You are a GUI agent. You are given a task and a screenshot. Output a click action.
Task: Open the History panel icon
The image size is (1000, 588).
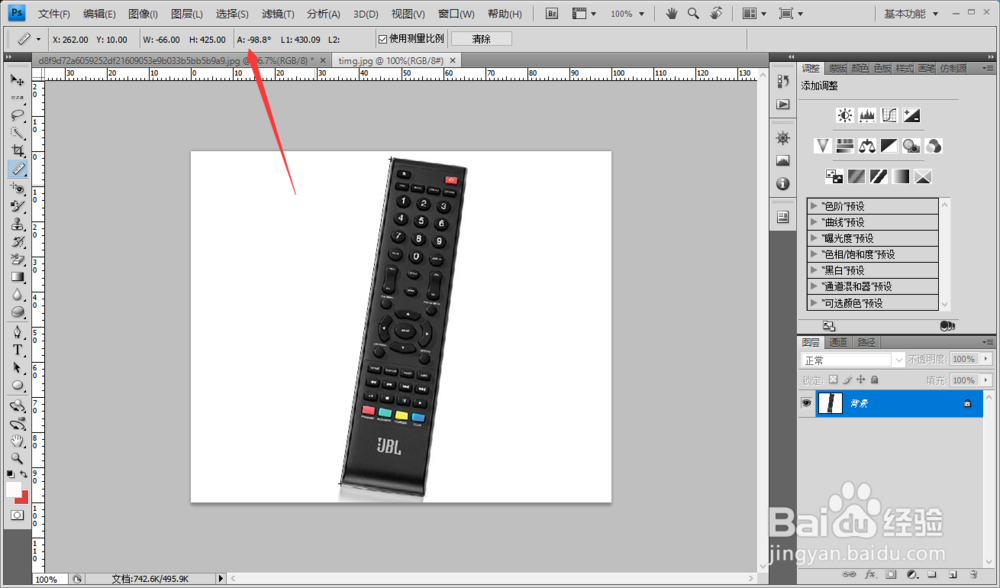[x=783, y=81]
